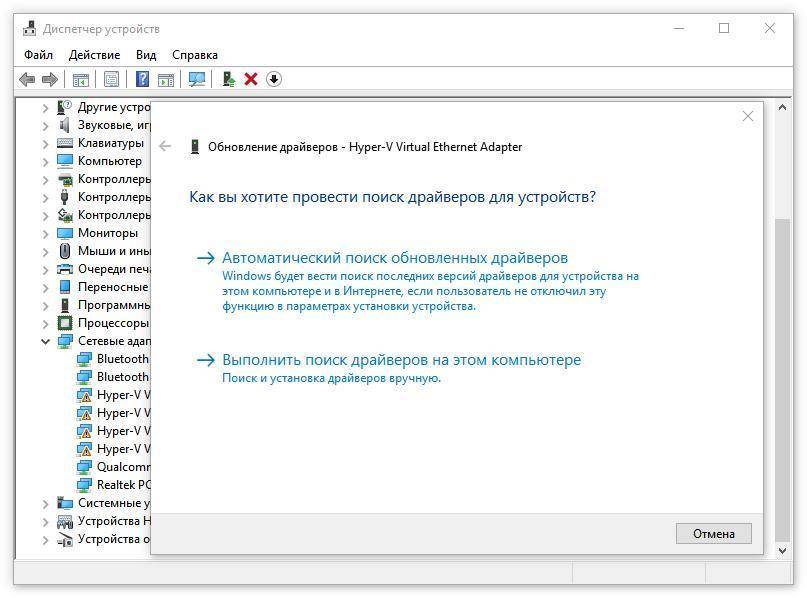Choose Автоматический поиск обновленных драйверов
Screen dimensions: 807x598
394,258
